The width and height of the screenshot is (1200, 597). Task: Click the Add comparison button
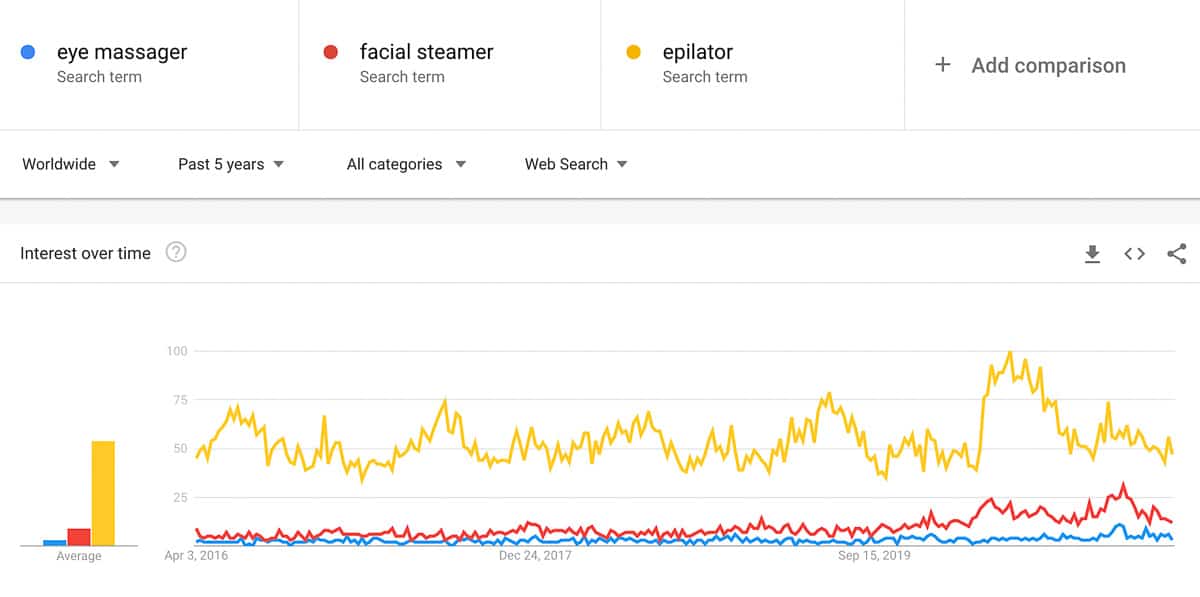(x=1048, y=65)
